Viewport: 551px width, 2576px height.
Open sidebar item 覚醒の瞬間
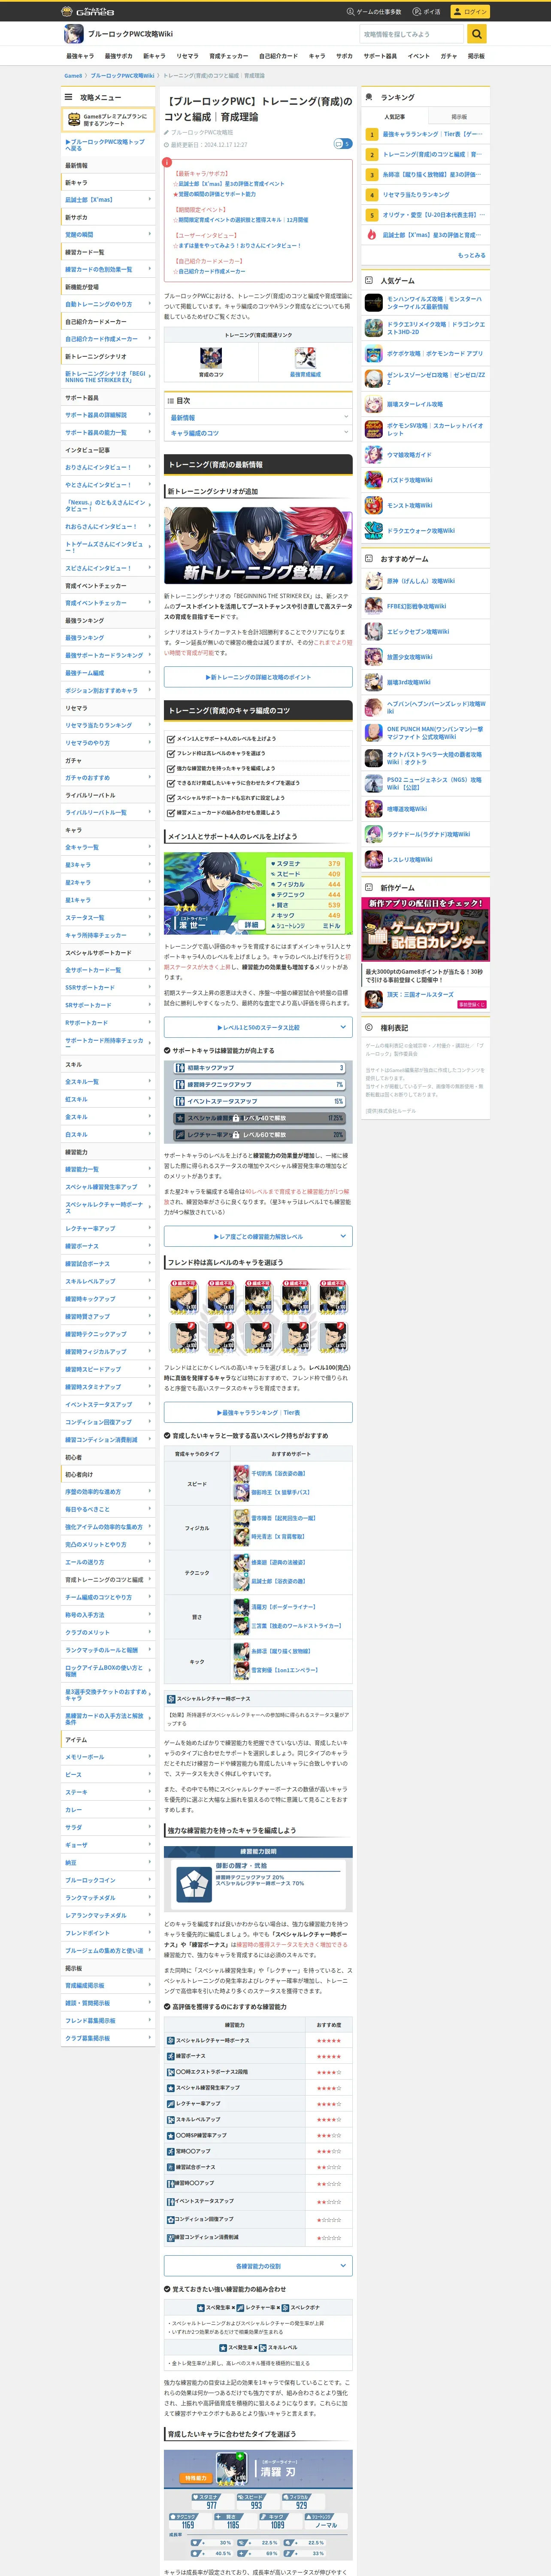click(x=108, y=235)
